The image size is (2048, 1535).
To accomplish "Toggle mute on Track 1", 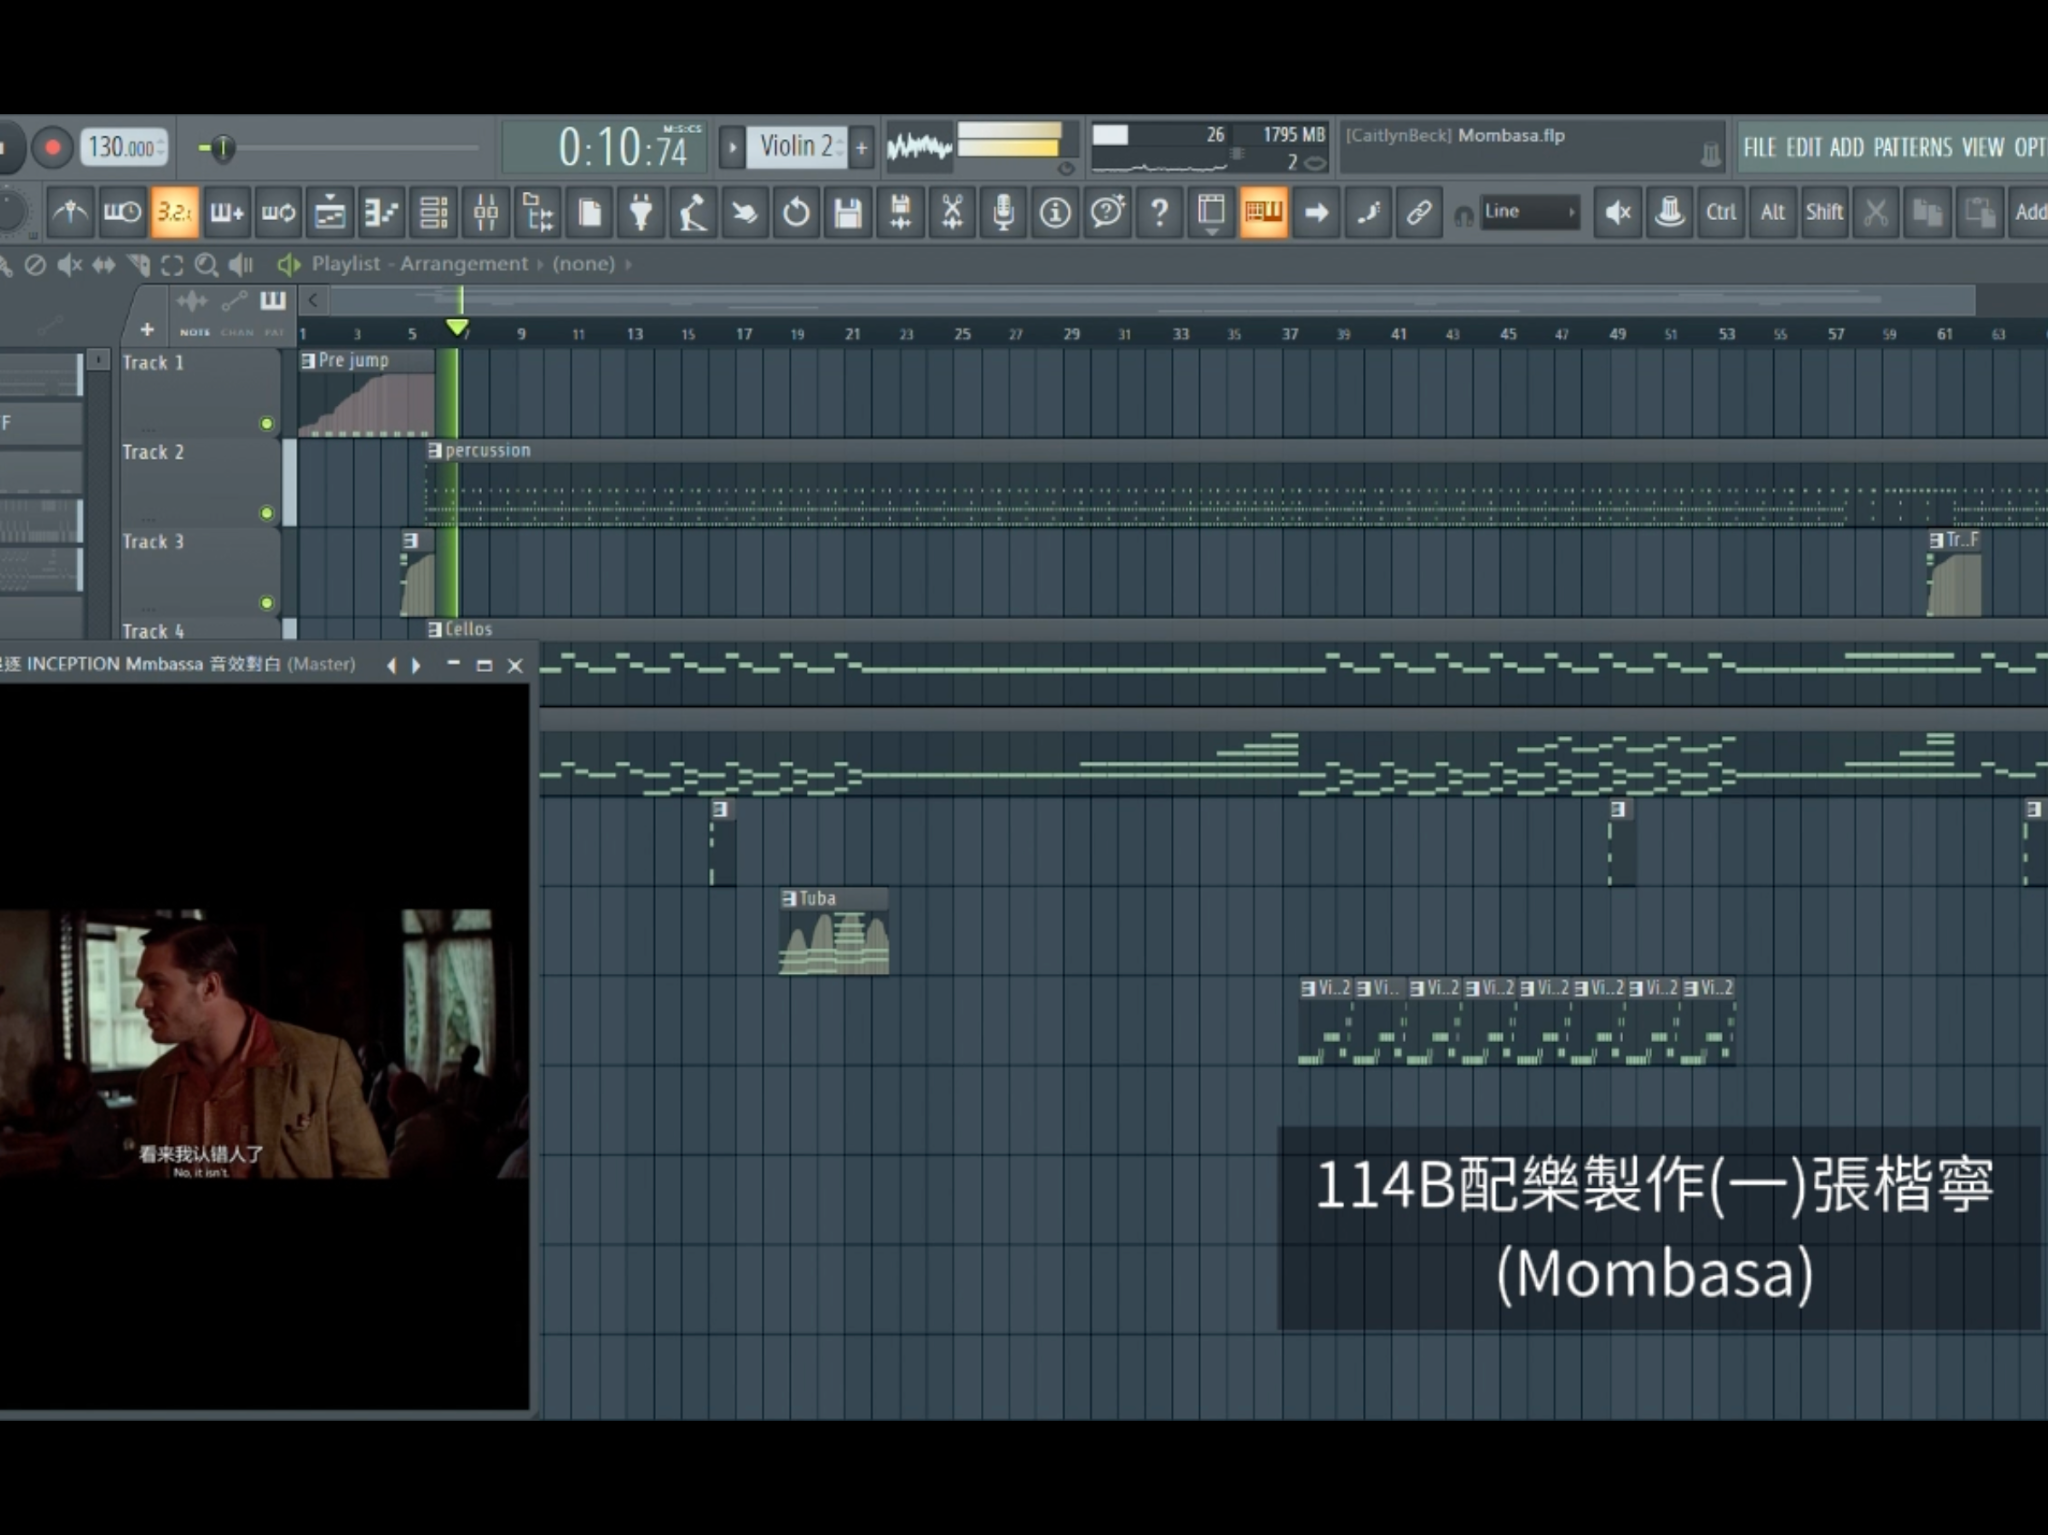I will click(267, 424).
